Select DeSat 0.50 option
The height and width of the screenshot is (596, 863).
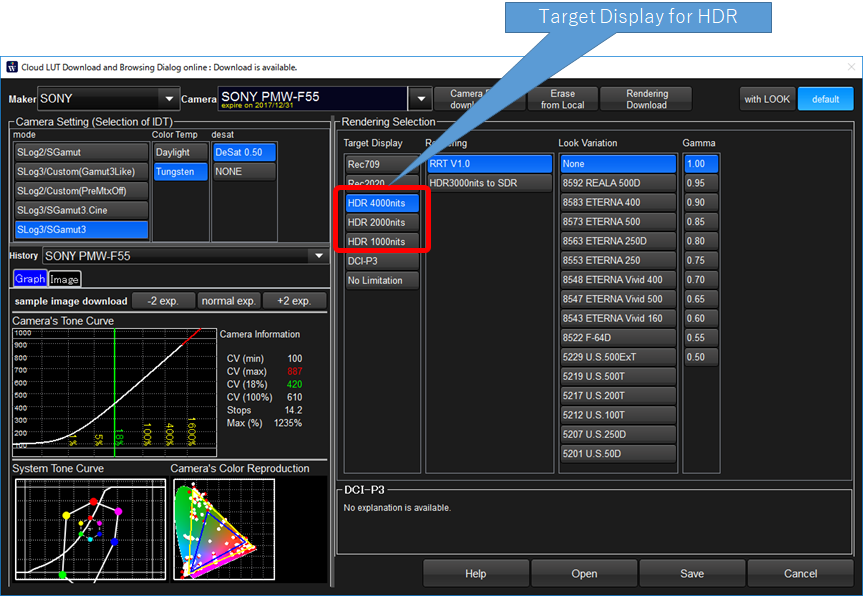pyautogui.click(x=244, y=152)
